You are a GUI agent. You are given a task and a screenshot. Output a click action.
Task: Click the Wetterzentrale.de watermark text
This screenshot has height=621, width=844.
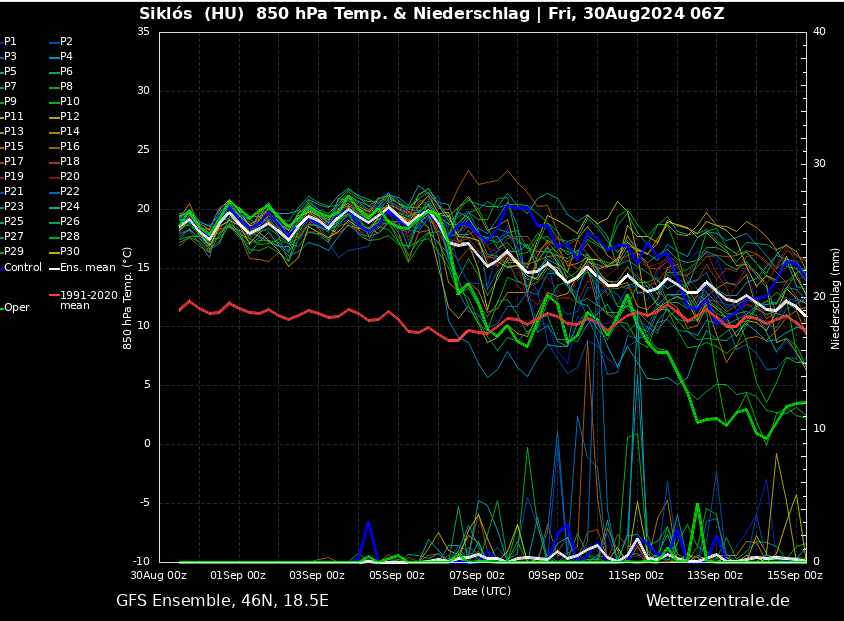tap(717, 601)
